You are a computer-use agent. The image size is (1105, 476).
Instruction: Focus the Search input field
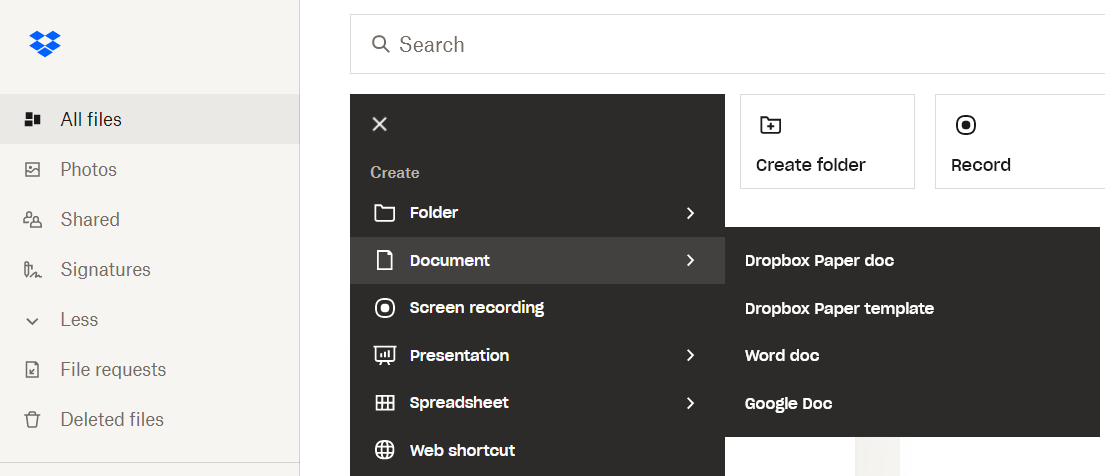727,44
